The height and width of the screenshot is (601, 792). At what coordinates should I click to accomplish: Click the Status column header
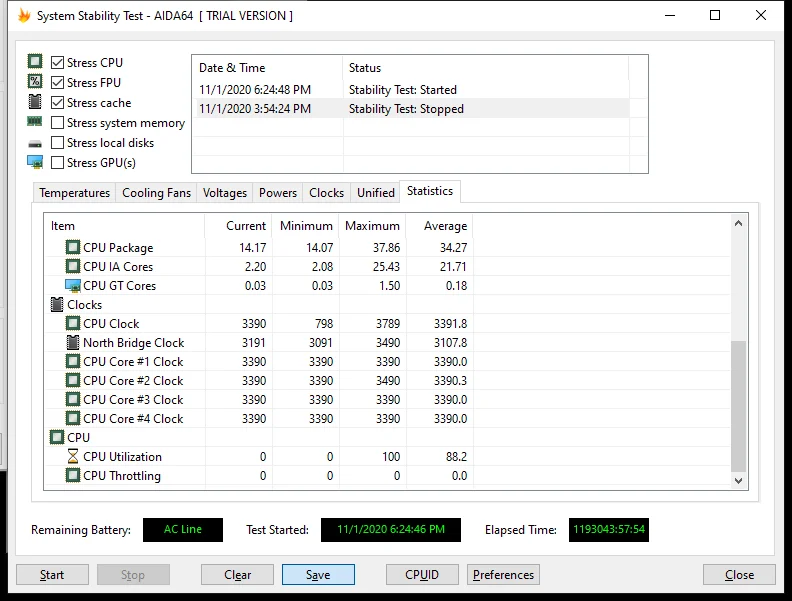pyautogui.click(x=486, y=68)
